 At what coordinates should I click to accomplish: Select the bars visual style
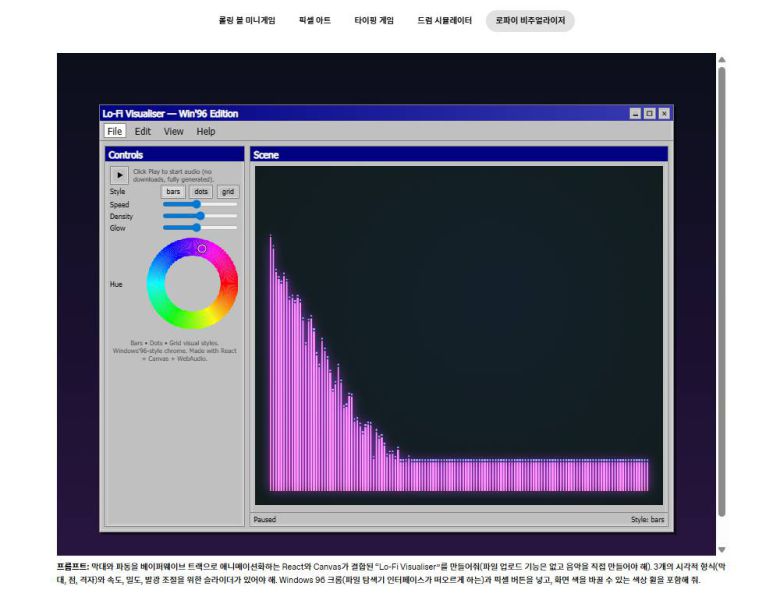click(174, 191)
